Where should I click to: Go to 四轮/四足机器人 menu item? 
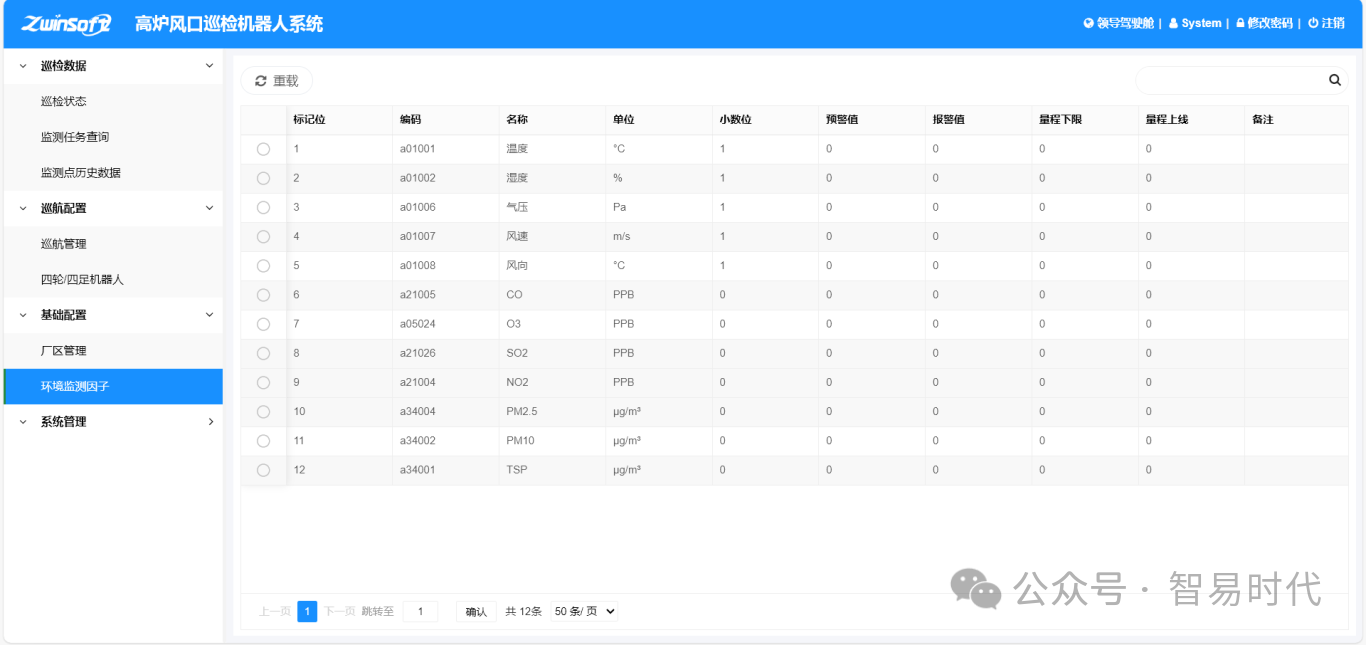coord(82,280)
